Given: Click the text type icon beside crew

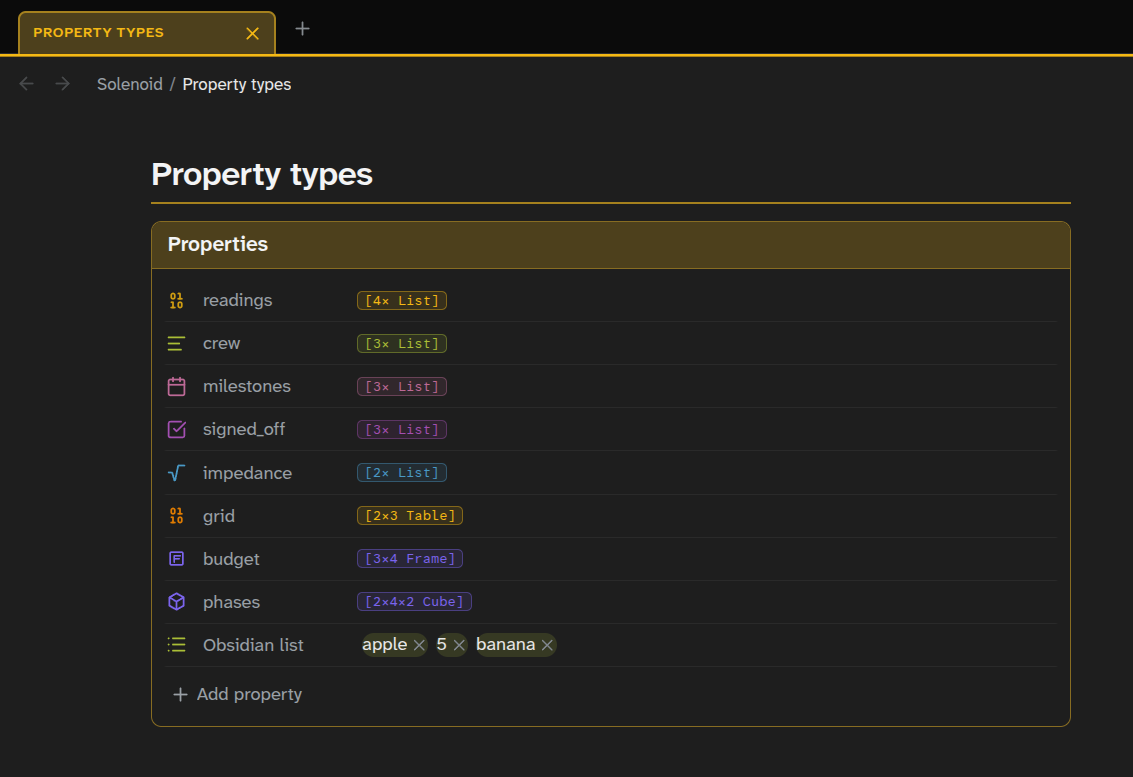Looking at the screenshot, I should (x=176, y=343).
